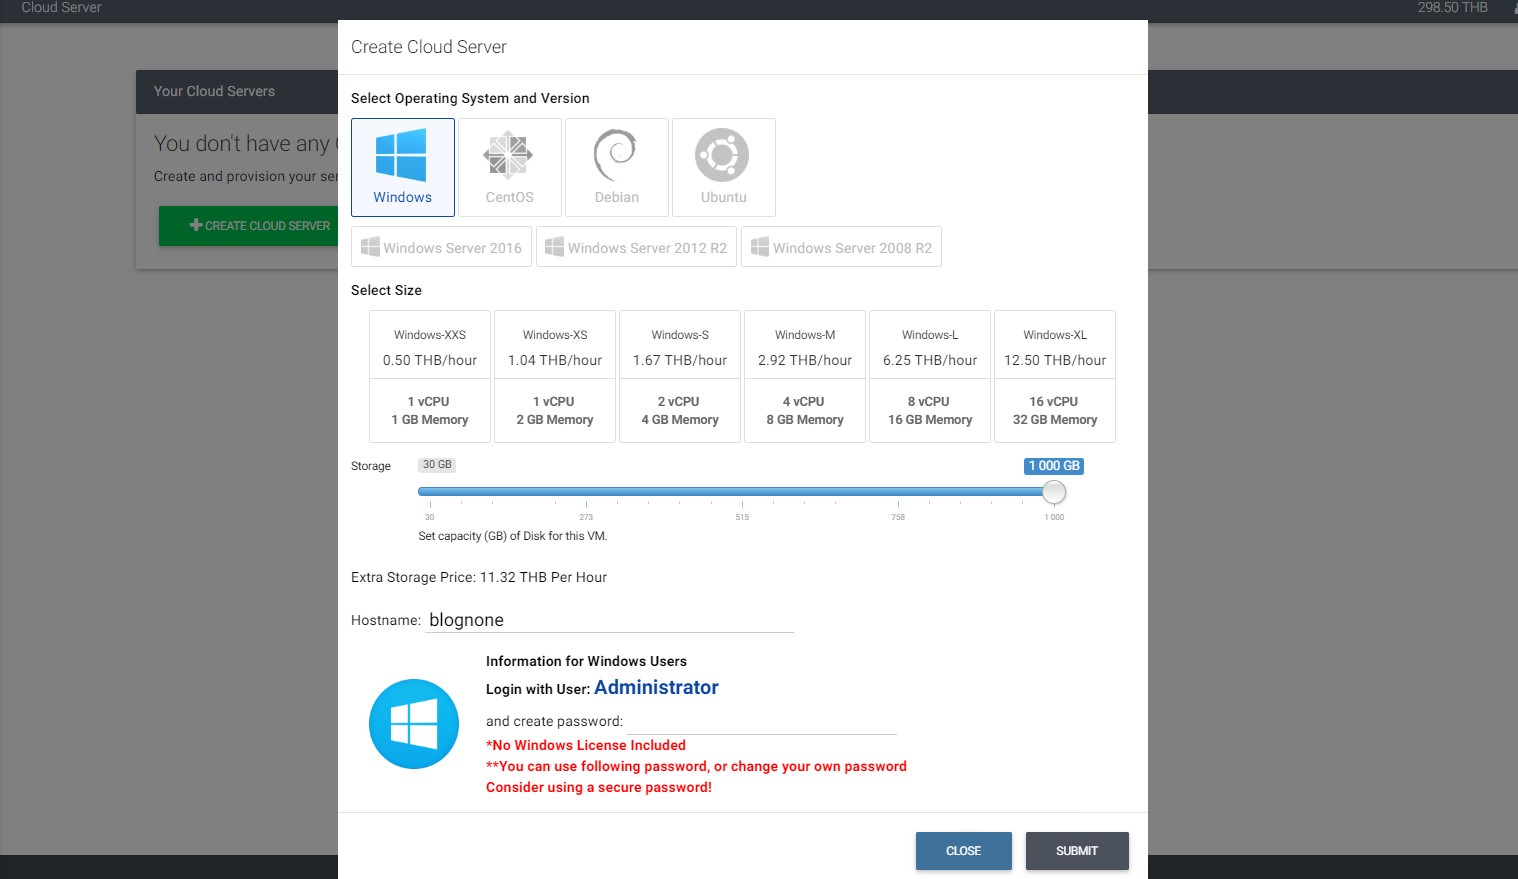Pick the Debian operating system tile
The width and height of the screenshot is (1518, 879).
(617, 167)
